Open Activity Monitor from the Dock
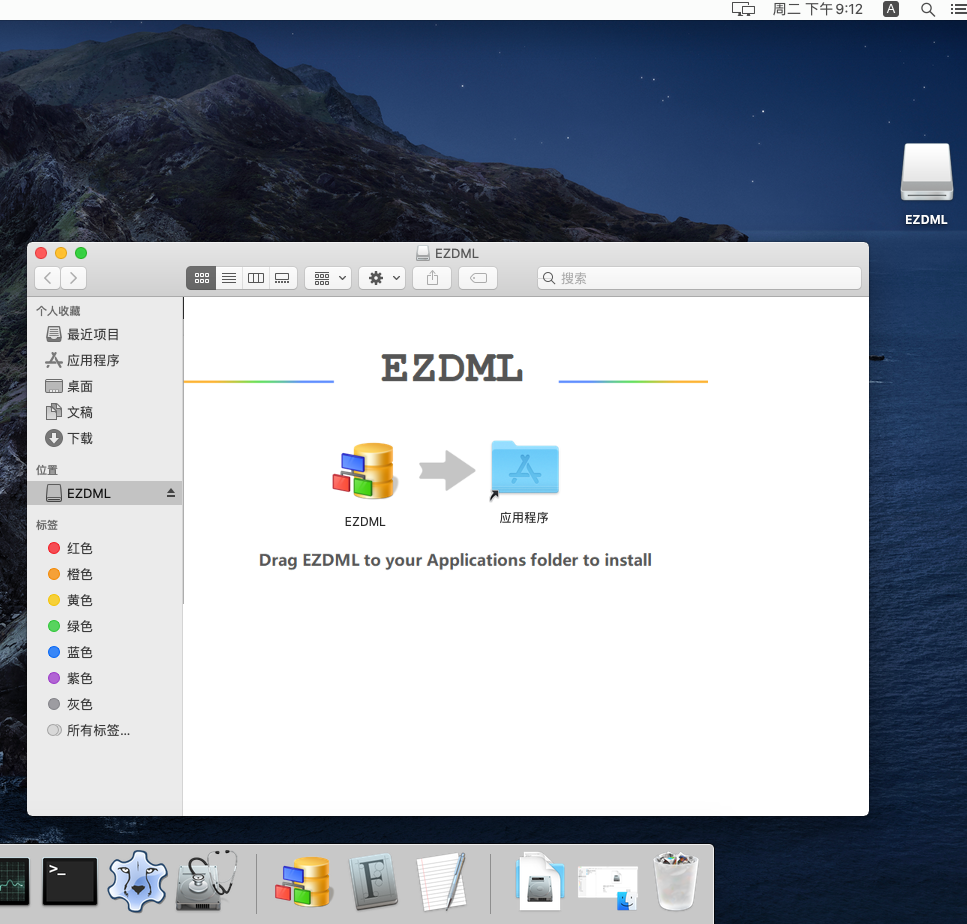 pos(14,881)
